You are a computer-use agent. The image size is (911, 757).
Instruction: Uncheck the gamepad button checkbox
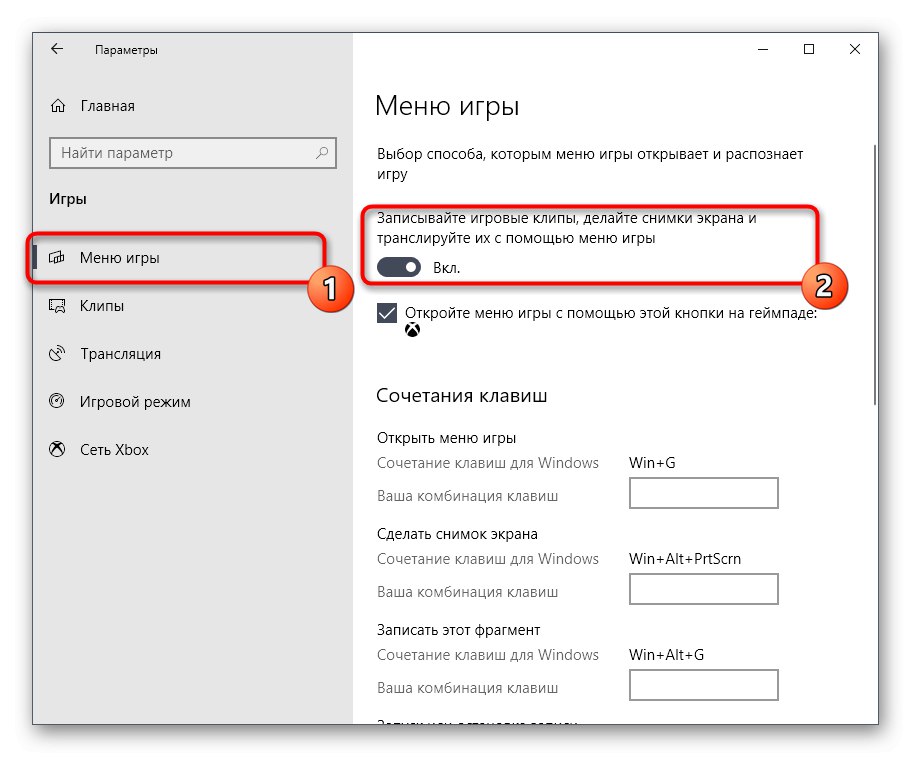click(x=387, y=313)
